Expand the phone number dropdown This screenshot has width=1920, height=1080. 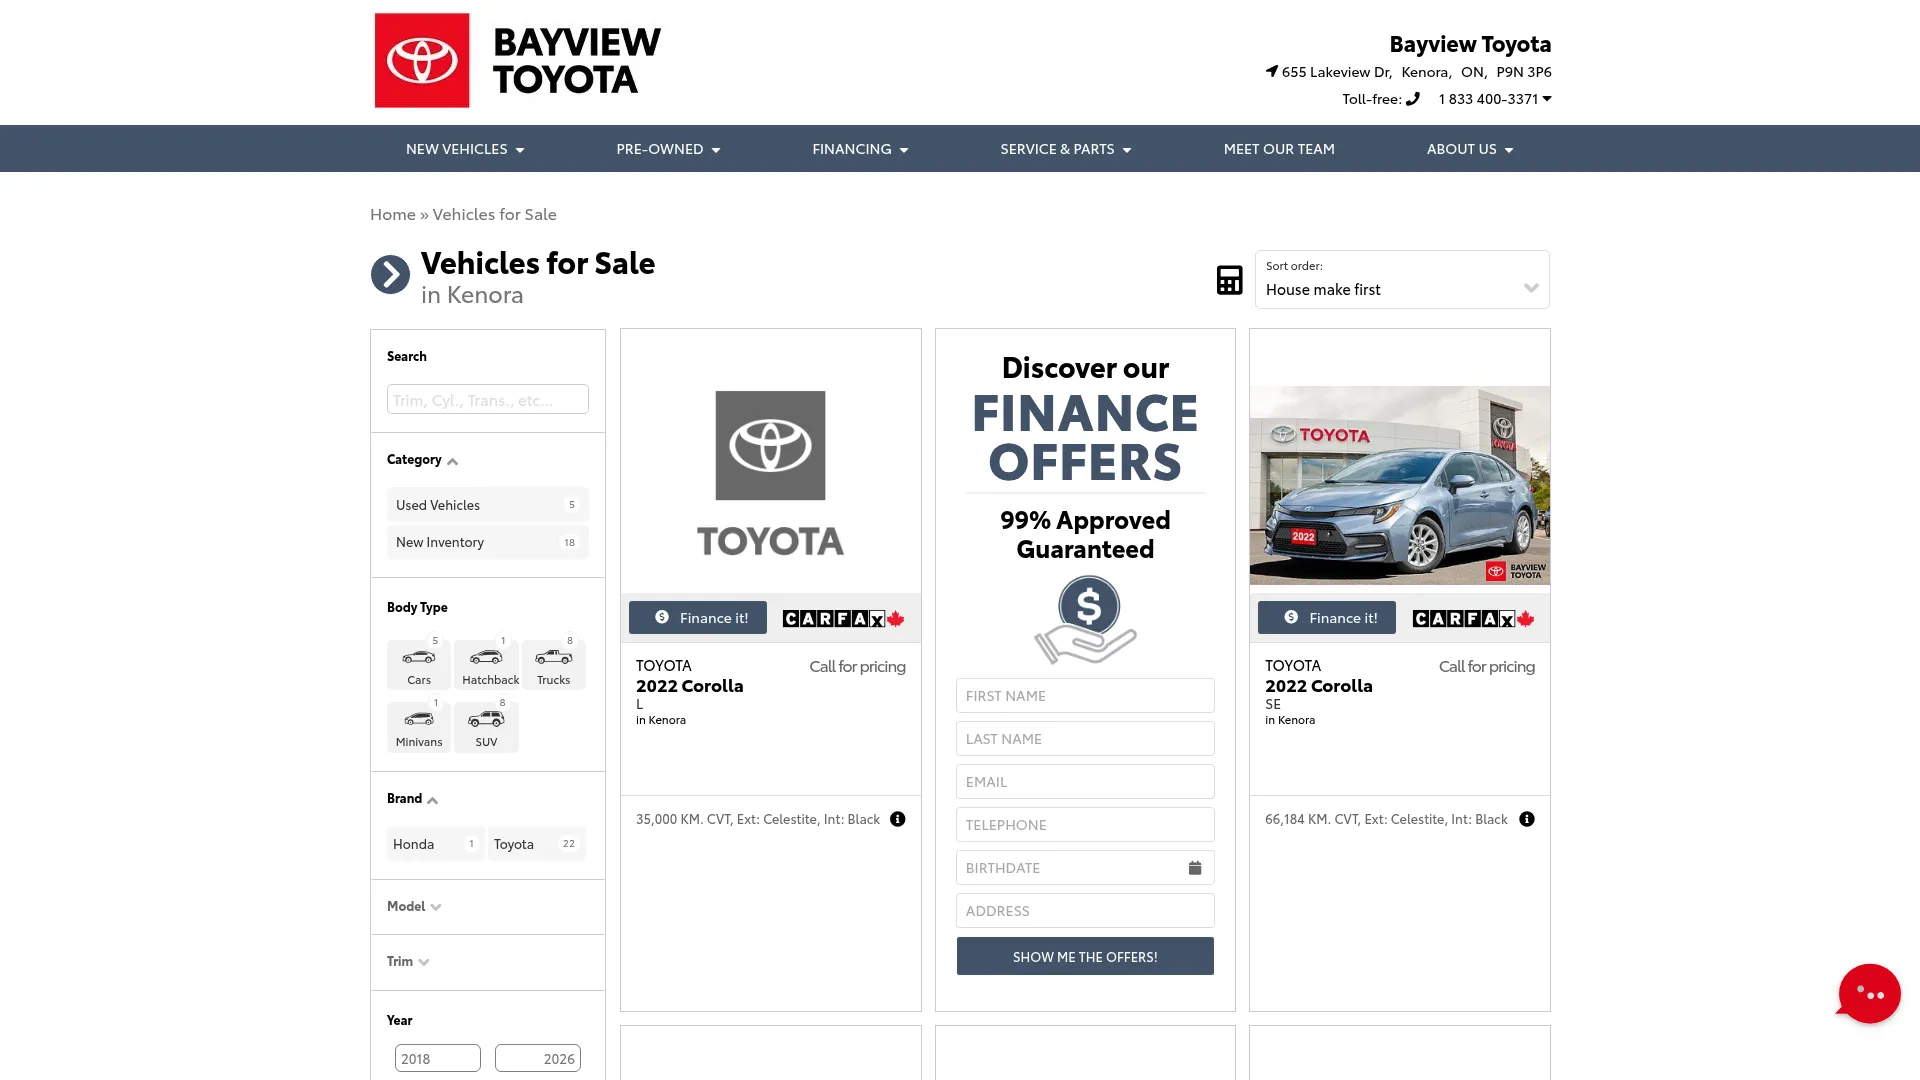pos(1547,98)
